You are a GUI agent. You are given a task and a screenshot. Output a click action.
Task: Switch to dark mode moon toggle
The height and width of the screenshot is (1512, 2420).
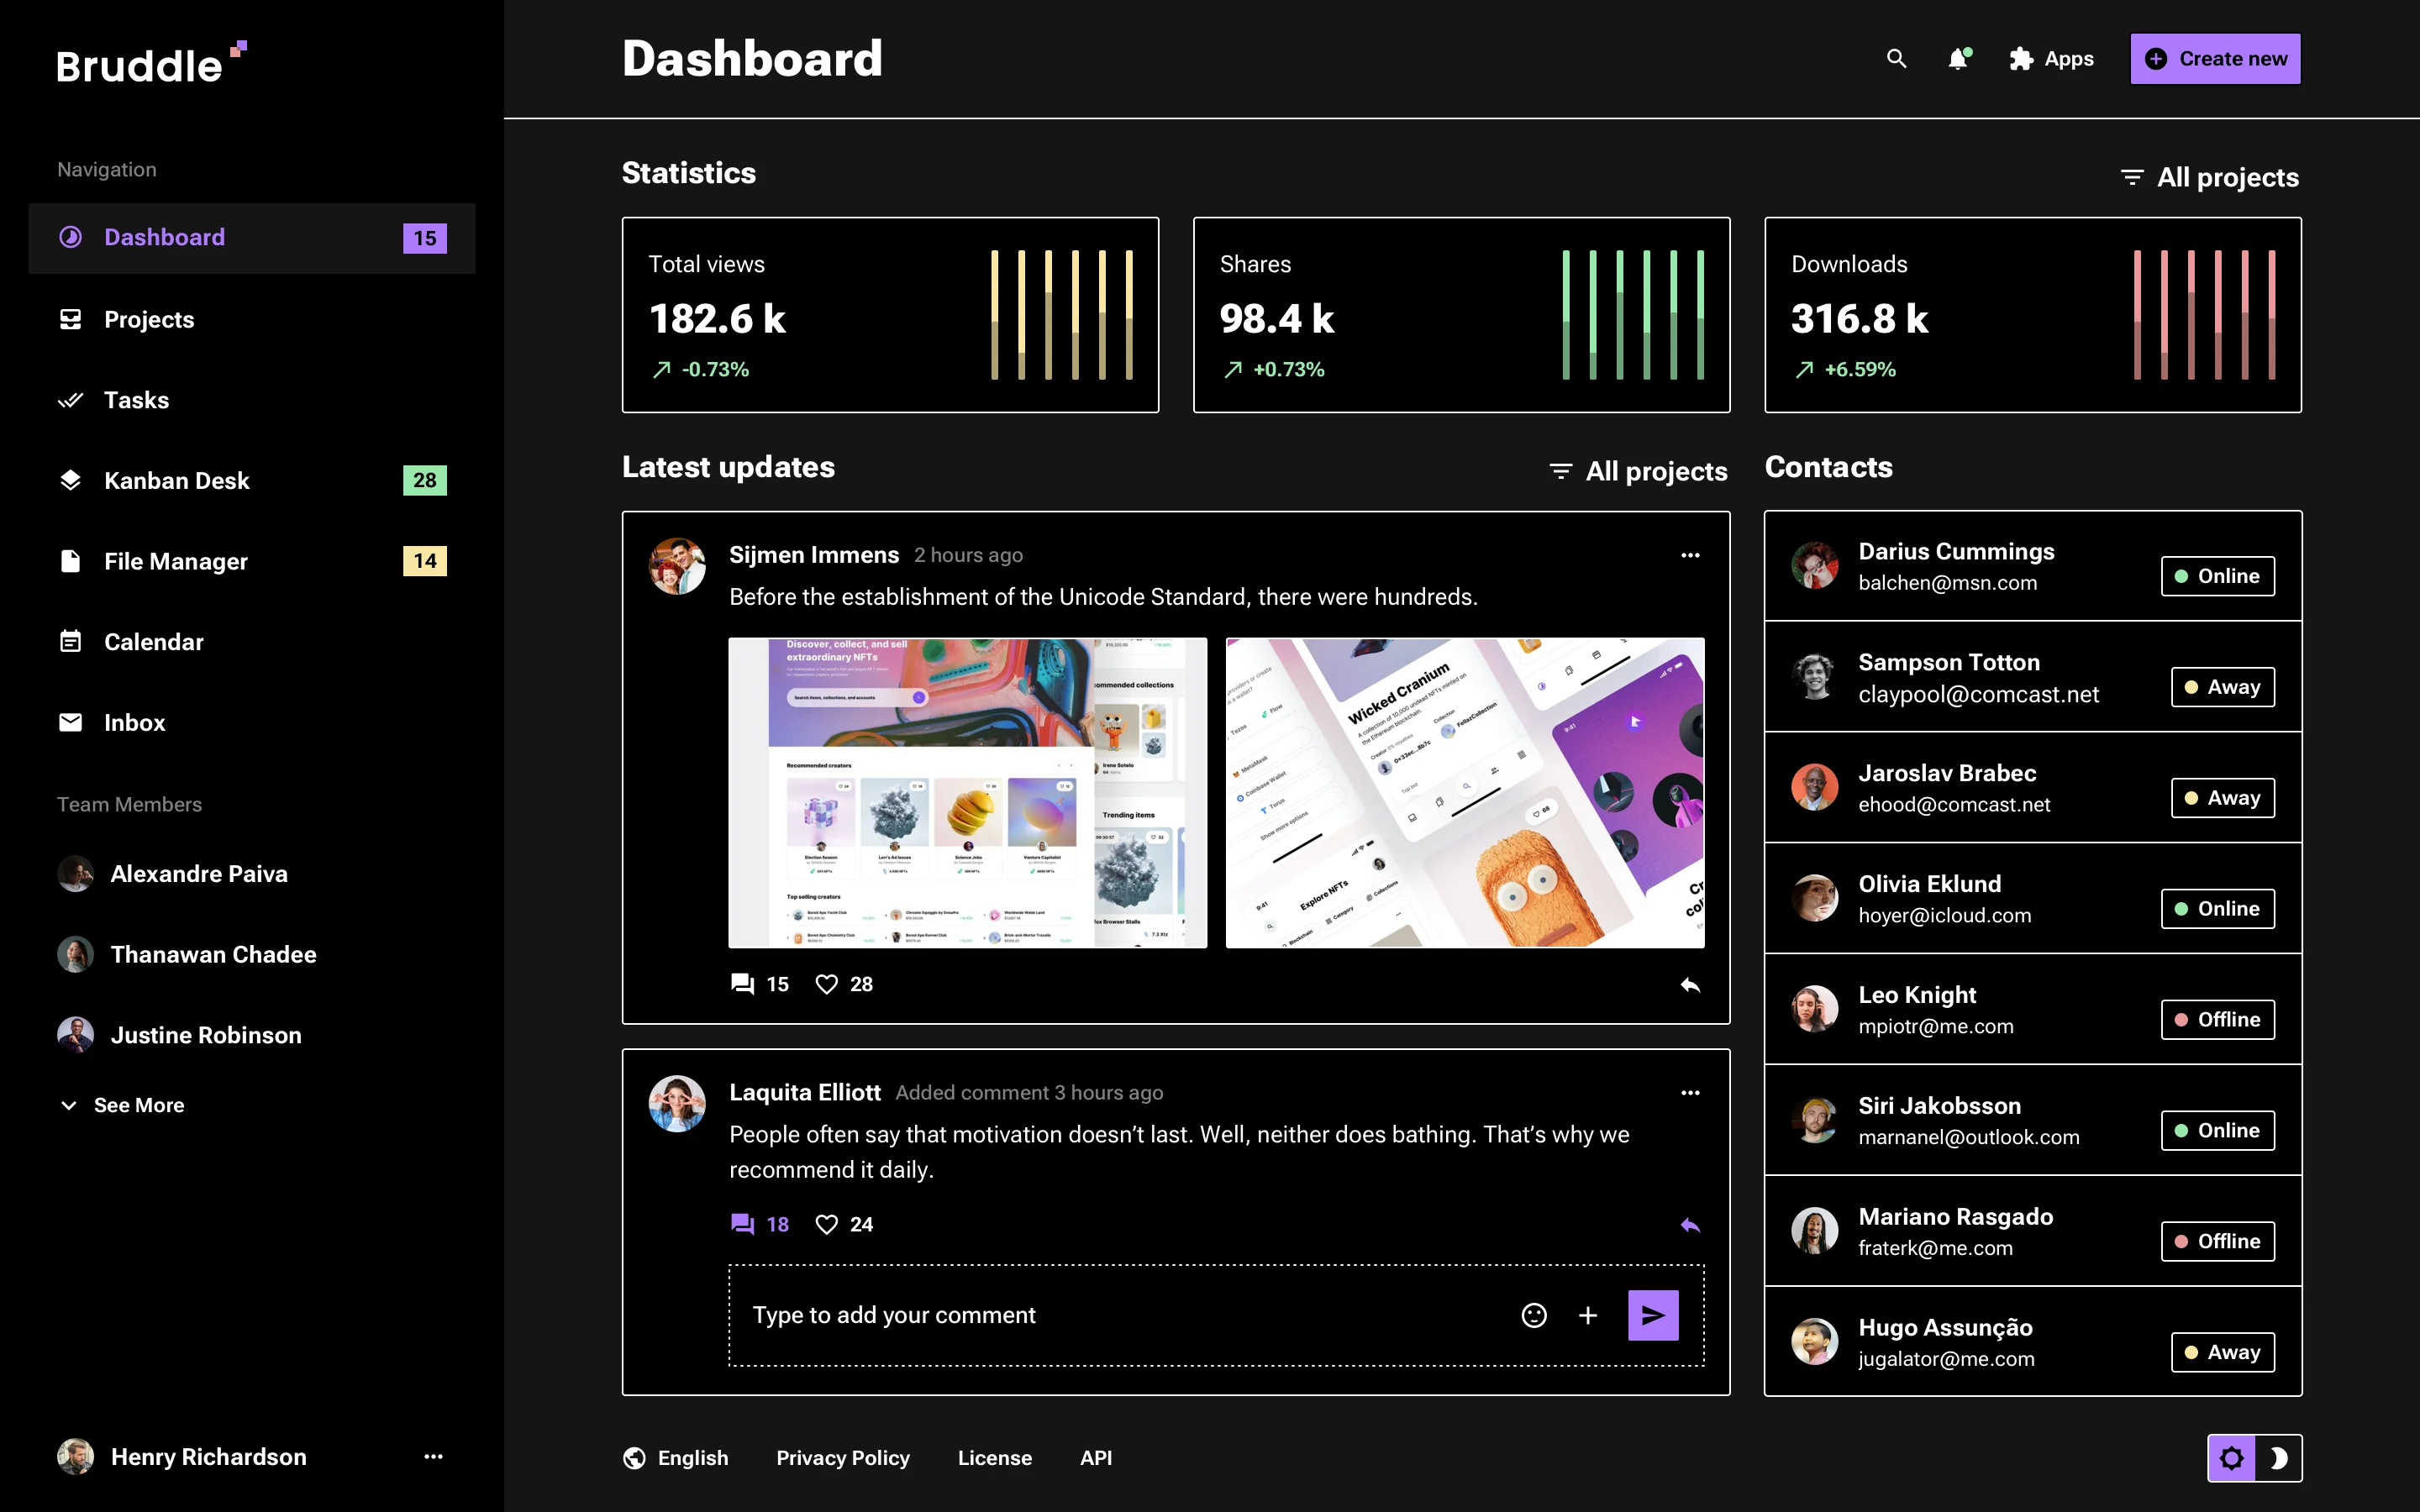(x=2278, y=1458)
